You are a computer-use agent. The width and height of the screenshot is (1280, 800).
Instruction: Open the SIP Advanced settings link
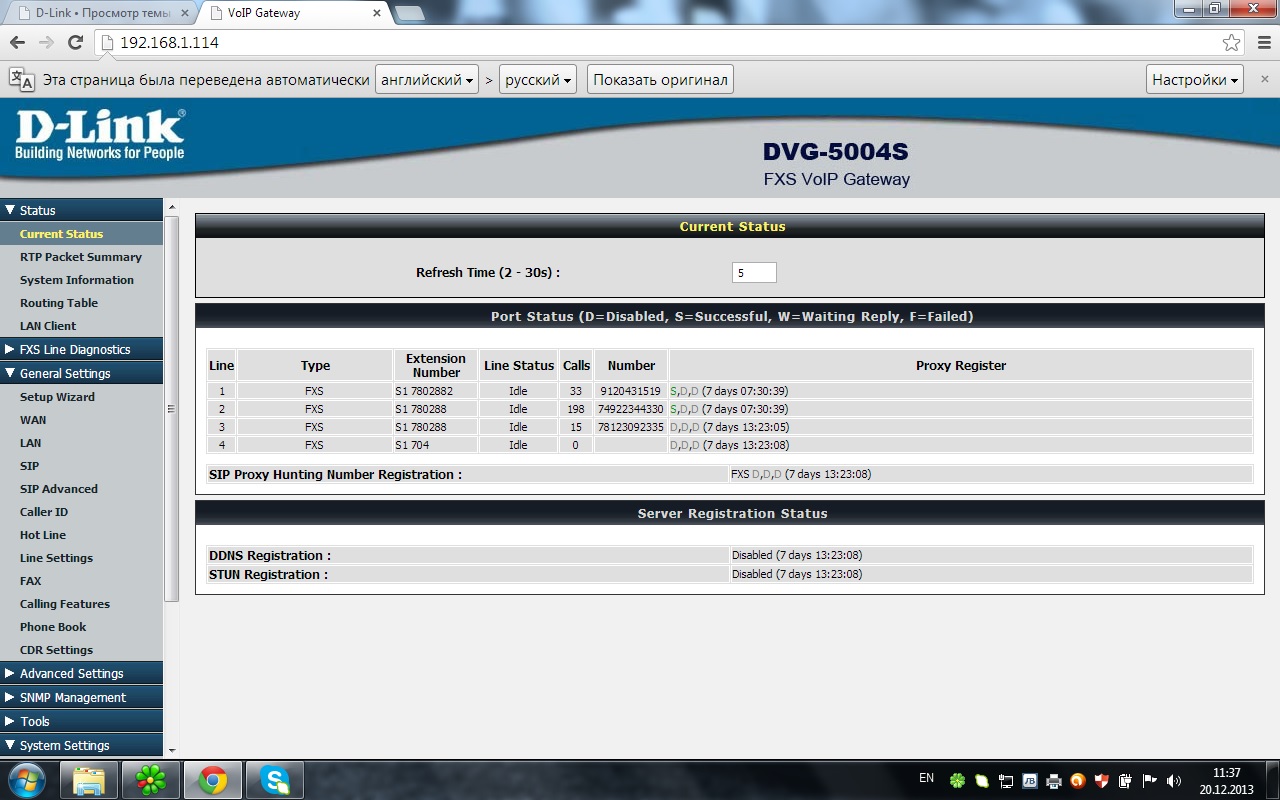59,489
